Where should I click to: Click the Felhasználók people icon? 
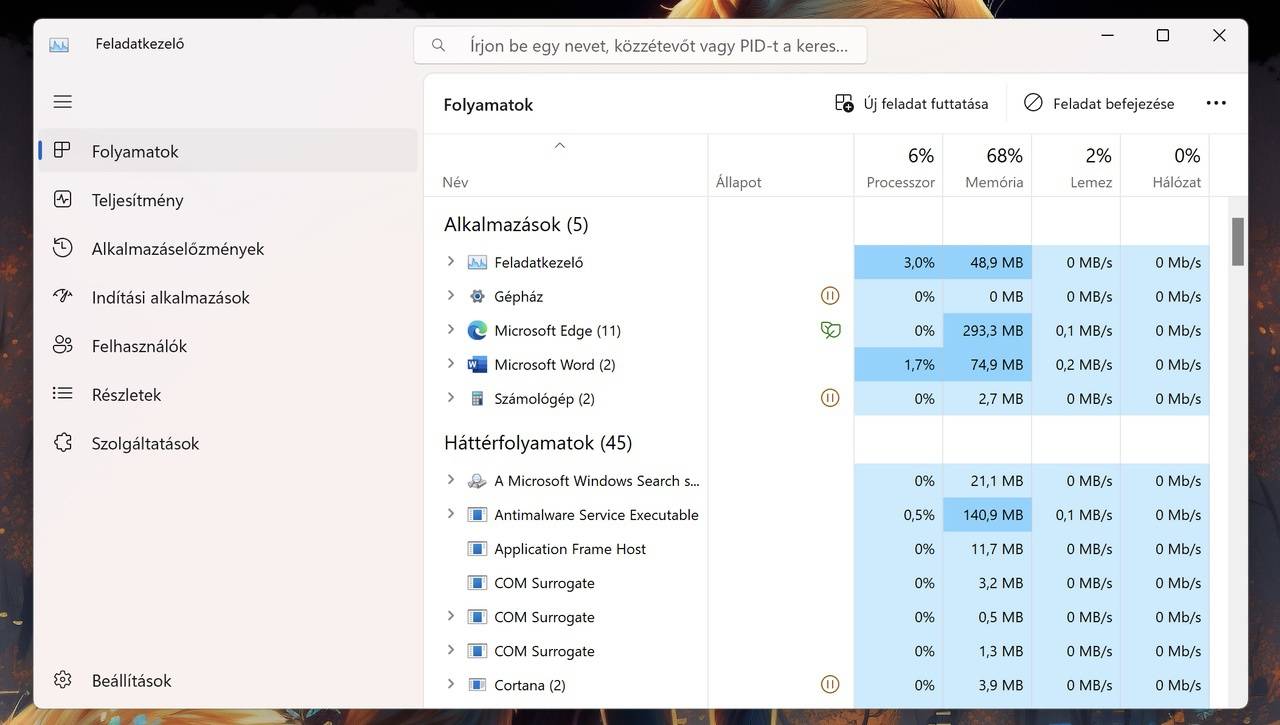[62, 346]
